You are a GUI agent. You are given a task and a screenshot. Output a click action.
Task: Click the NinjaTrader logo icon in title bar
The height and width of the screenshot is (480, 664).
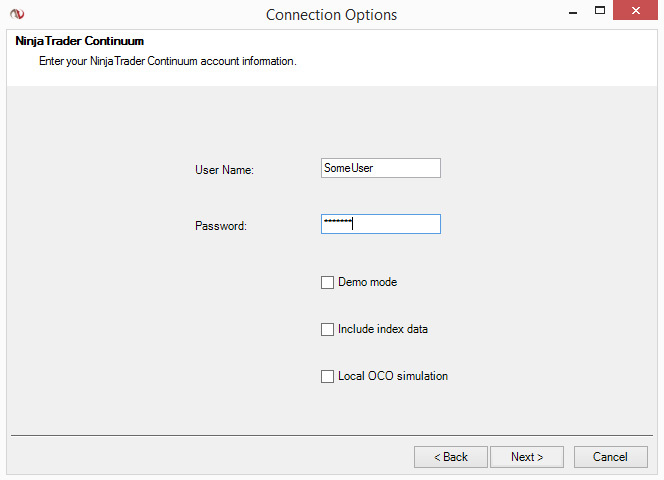click(x=17, y=14)
